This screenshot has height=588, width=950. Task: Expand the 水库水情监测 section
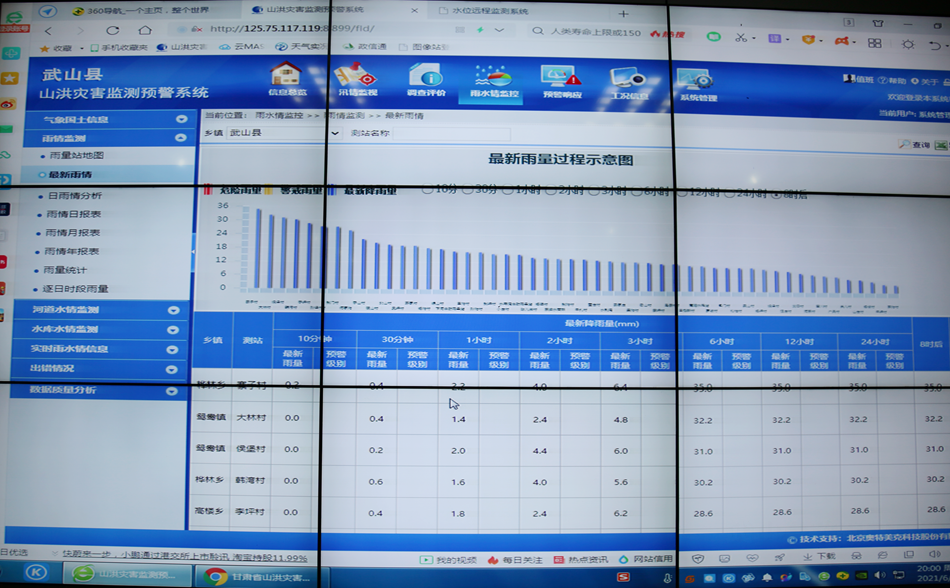click(x=173, y=330)
